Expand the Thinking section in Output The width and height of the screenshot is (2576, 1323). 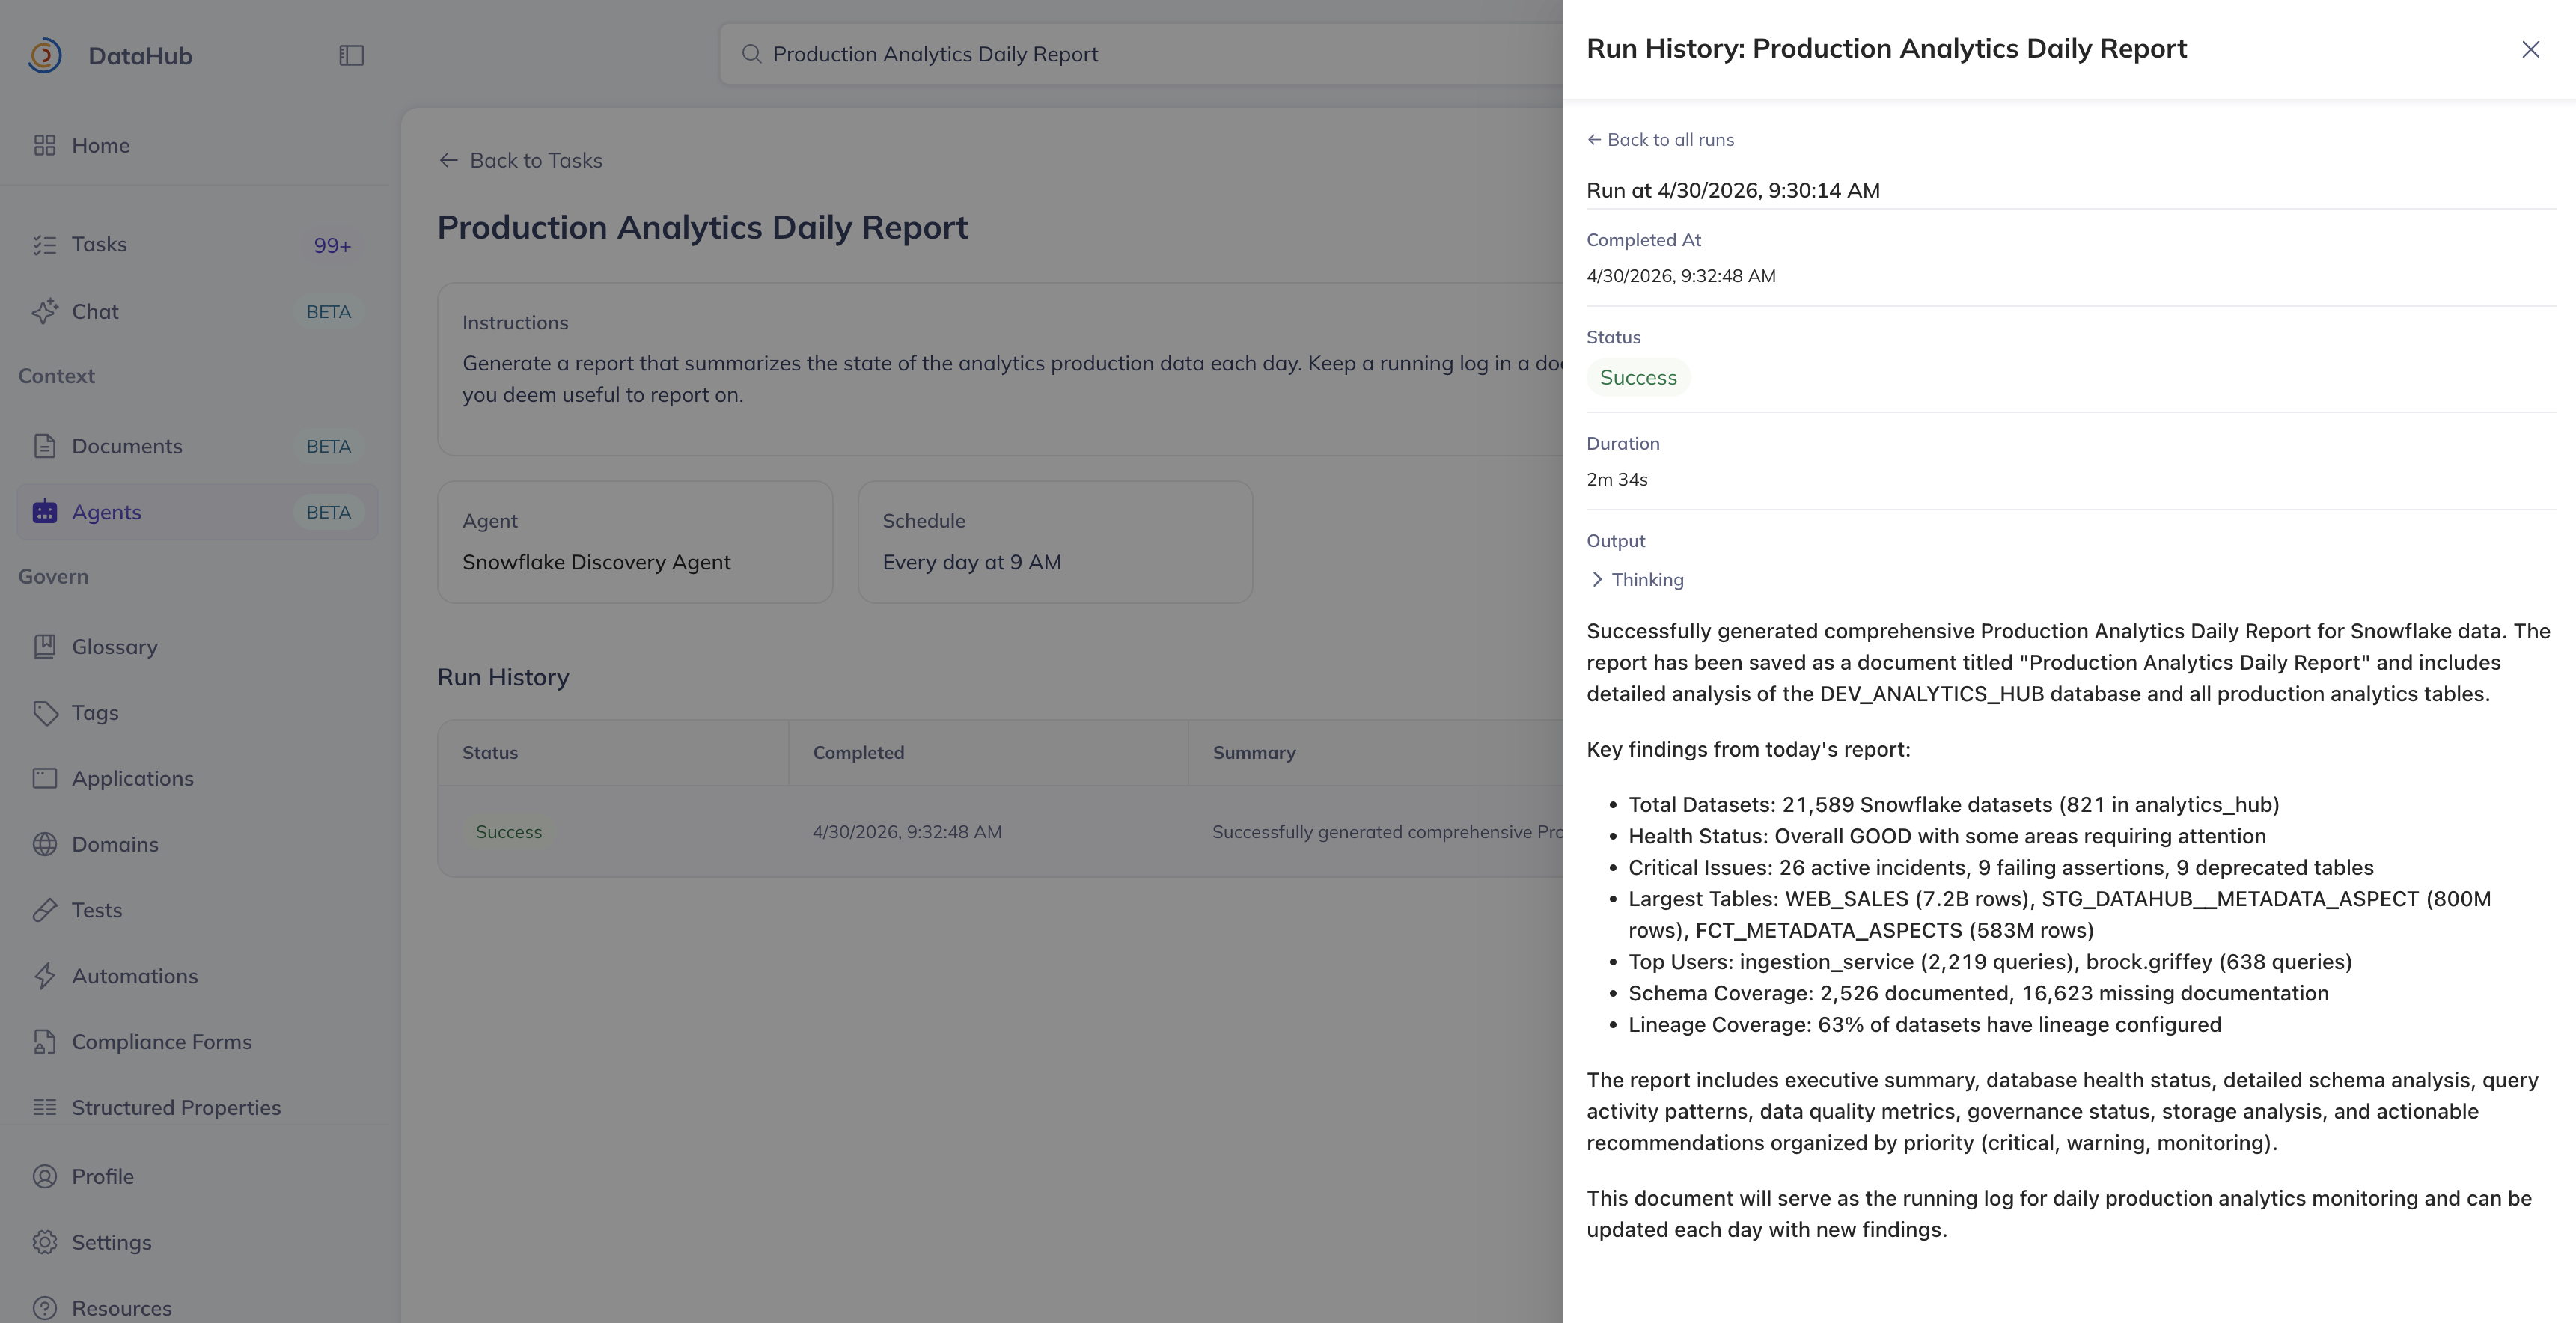tap(1636, 580)
